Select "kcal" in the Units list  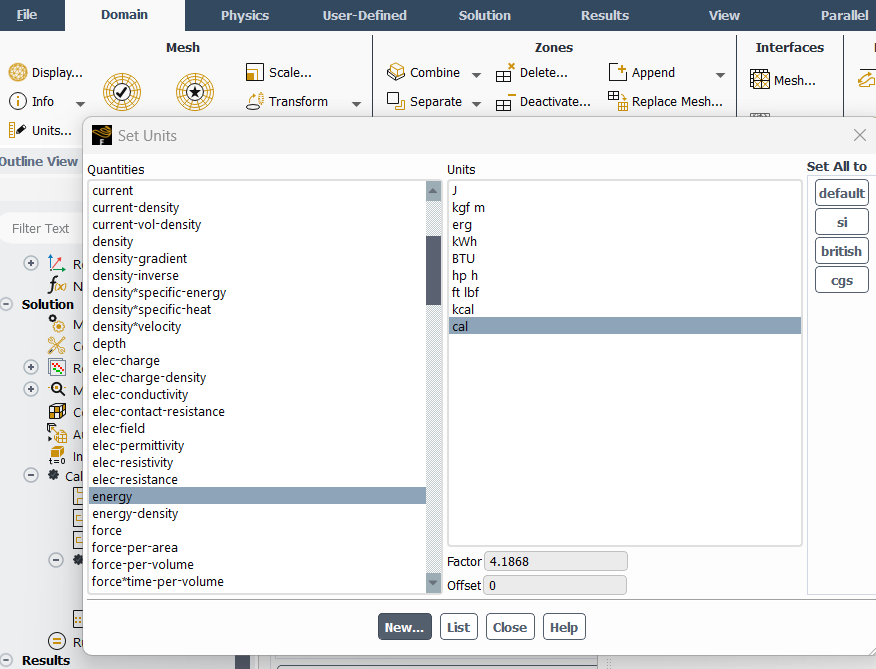click(x=625, y=309)
